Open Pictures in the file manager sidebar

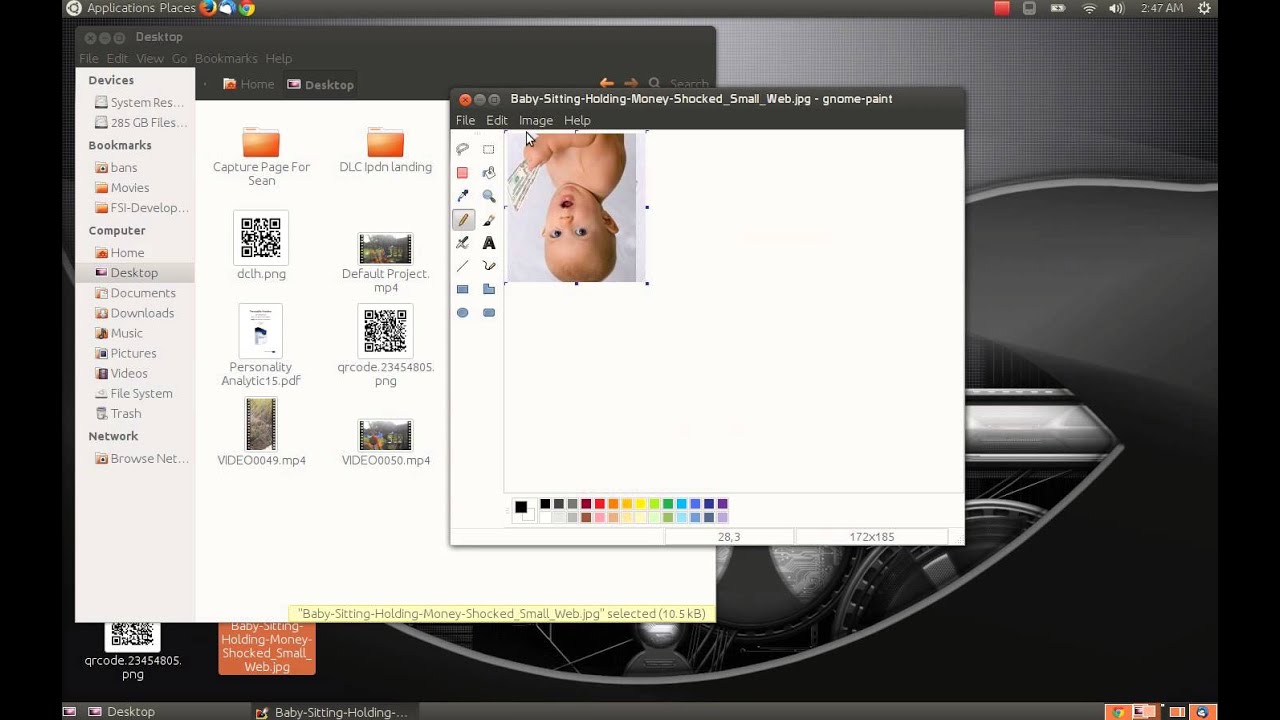tap(133, 353)
